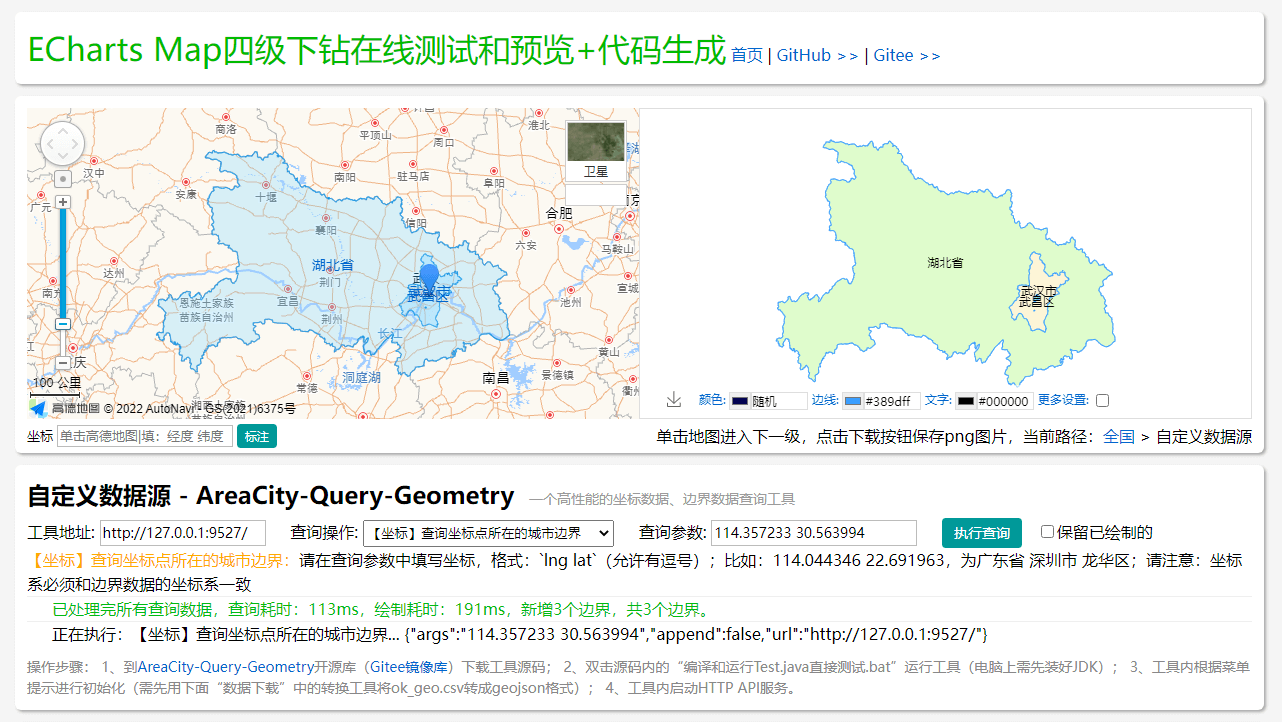Viewport: 1282px width, 722px height.
Task: Click the zoom slider handle on the map
Action: pos(63,324)
